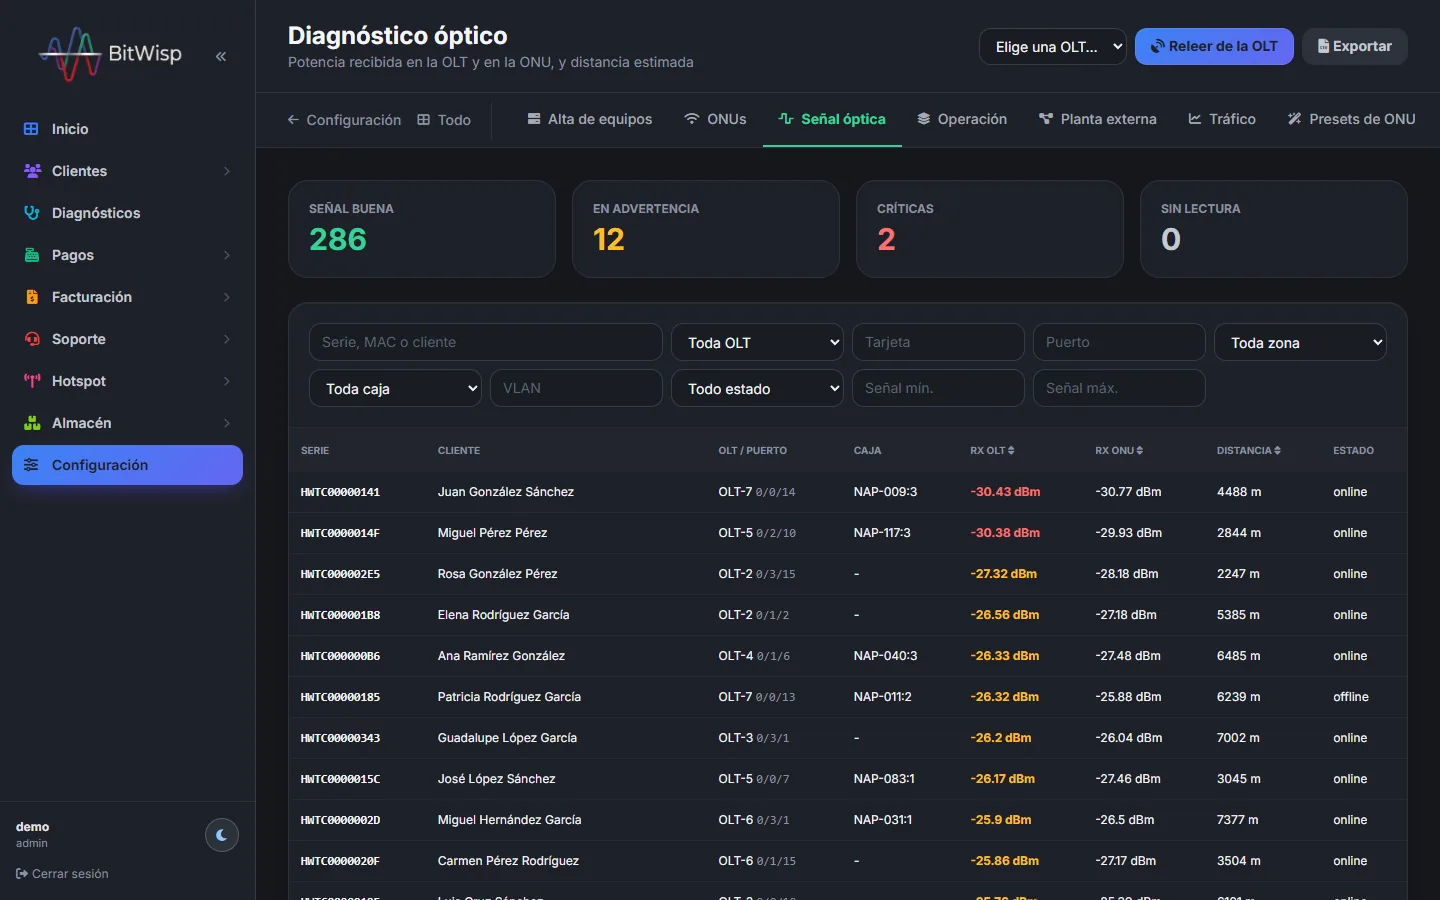1440x900 pixels.
Task: Open the 'Toda zona' dropdown
Action: (x=1300, y=342)
